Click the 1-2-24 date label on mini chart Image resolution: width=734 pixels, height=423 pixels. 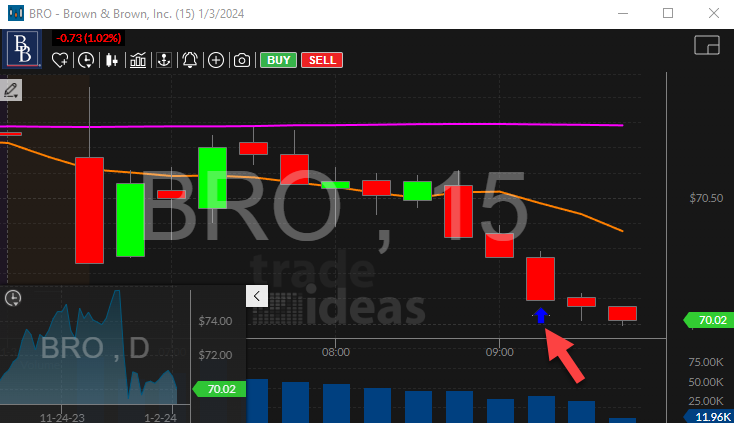pyautogui.click(x=160, y=417)
